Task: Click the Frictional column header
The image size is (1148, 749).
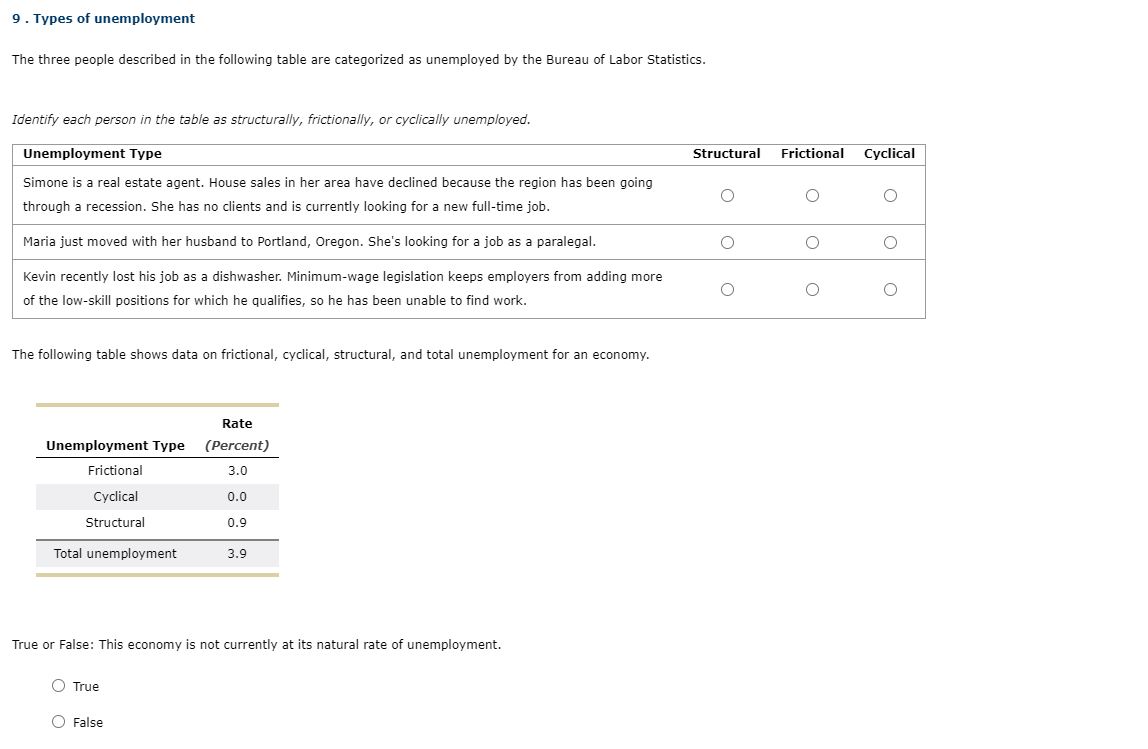Action: point(812,154)
